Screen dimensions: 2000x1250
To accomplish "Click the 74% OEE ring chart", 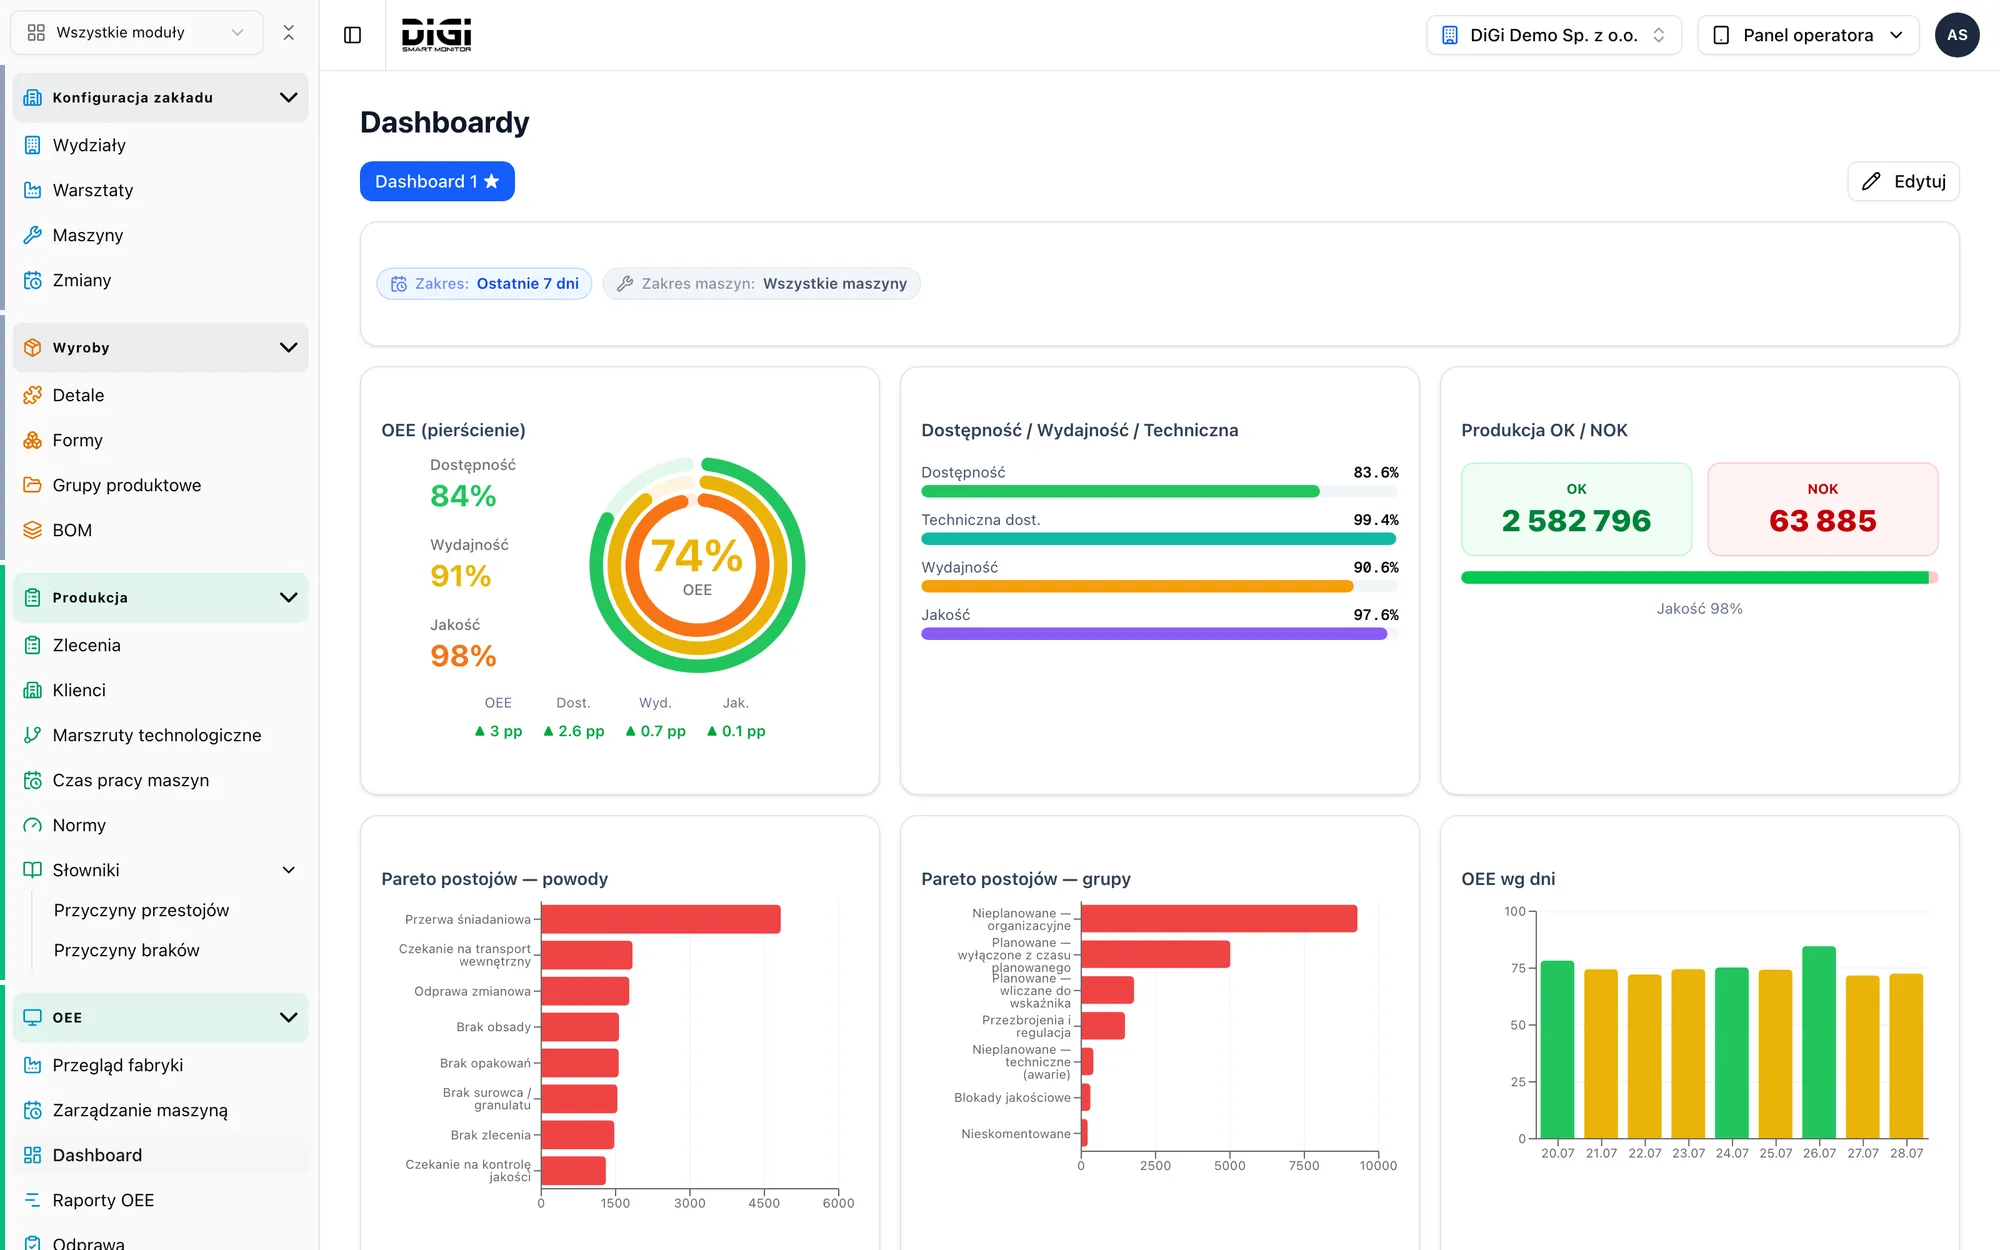I will [697, 565].
